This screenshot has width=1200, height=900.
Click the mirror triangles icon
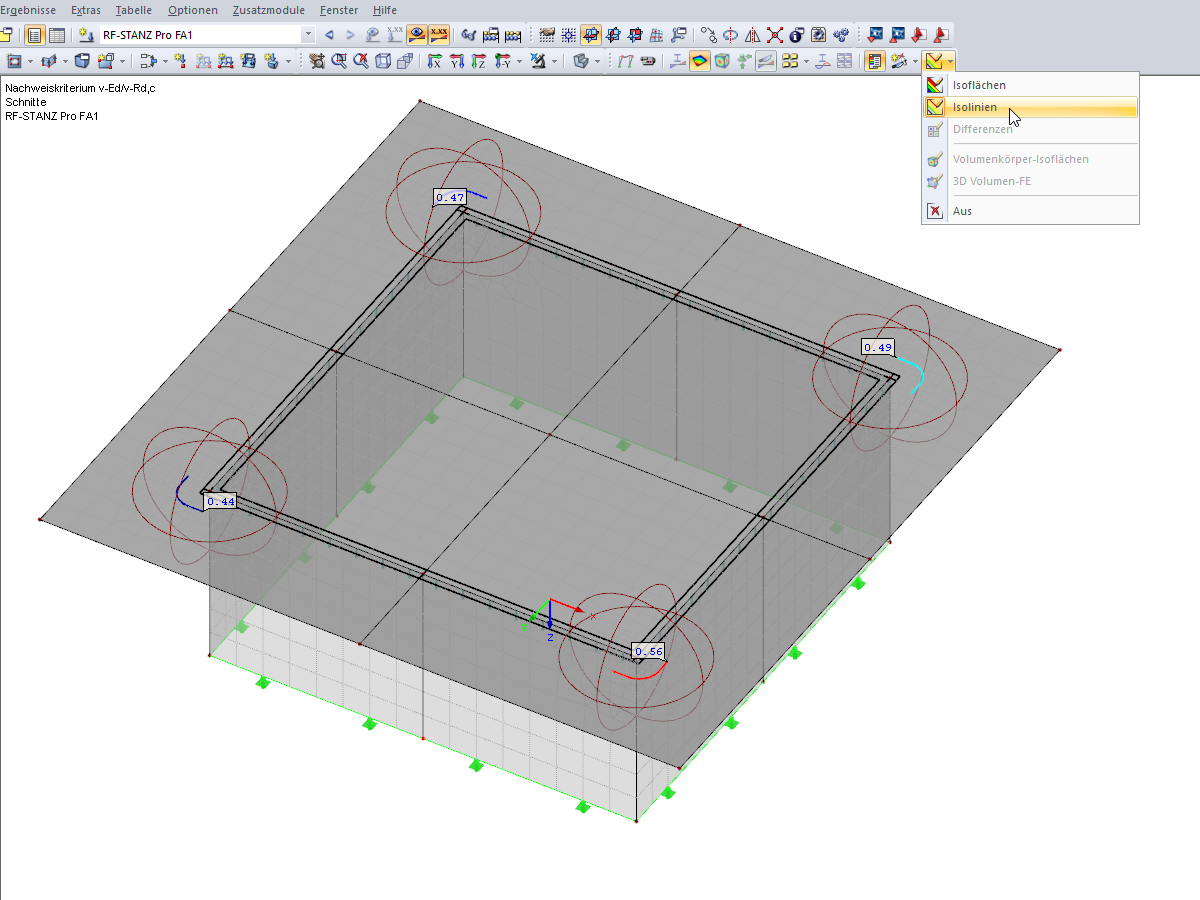752,35
